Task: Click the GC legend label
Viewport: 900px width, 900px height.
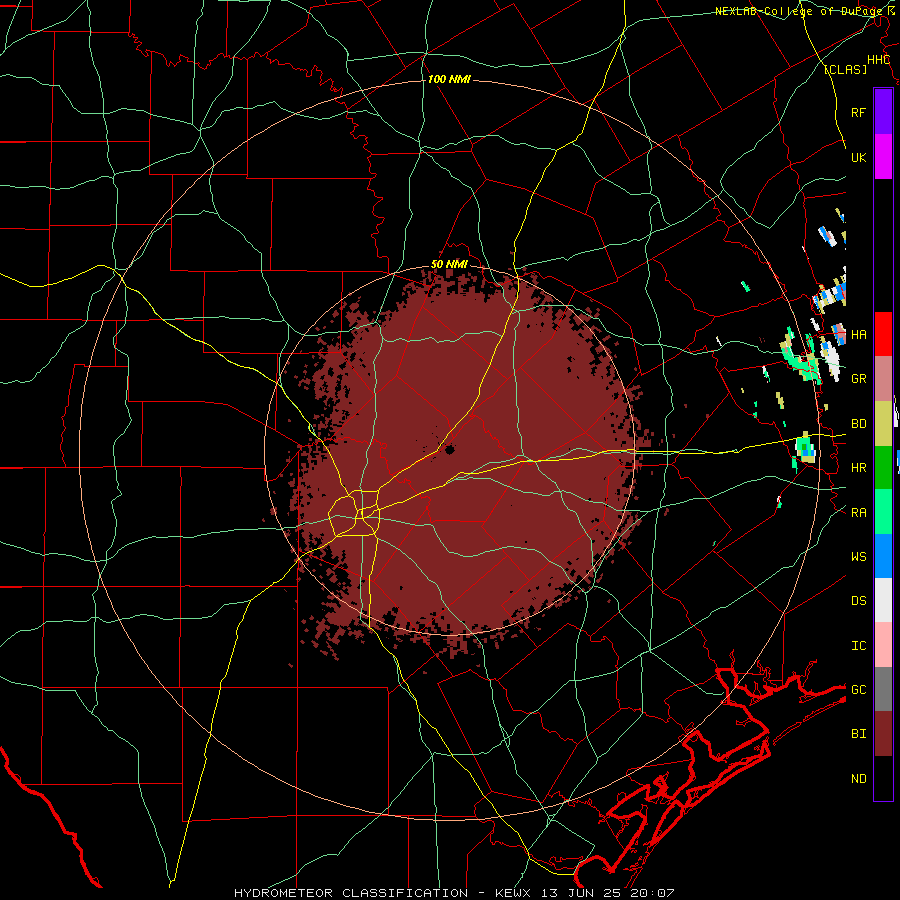Action: pyautogui.click(x=858, y=689)
